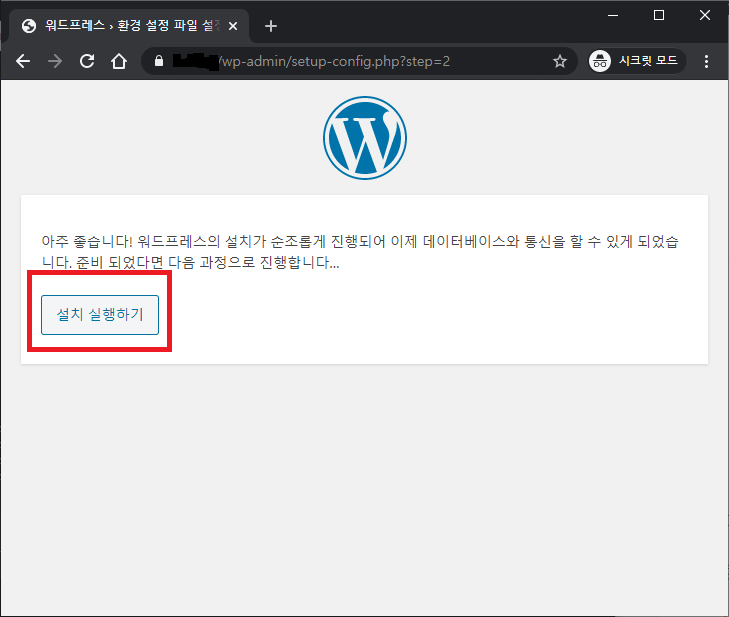Click the globe favicon on the tab
The width and height of the screenshot is (729, 617).
pos(28,26)
